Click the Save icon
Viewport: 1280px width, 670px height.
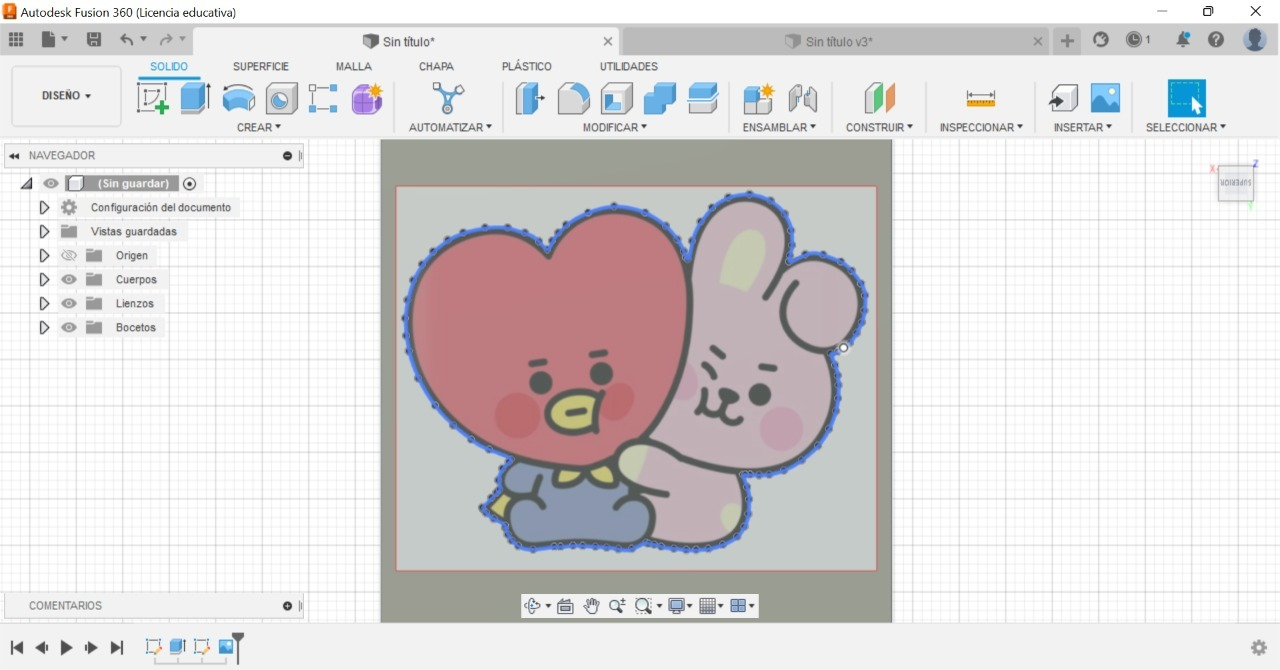[x=94, y=40]
